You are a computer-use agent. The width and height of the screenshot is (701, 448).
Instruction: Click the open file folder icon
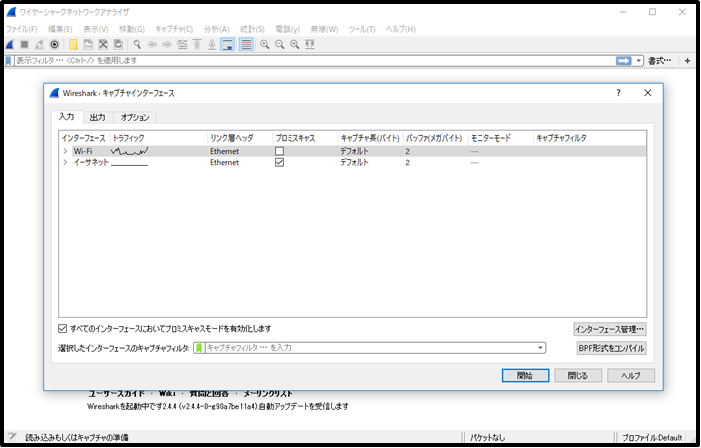point(73,44)
